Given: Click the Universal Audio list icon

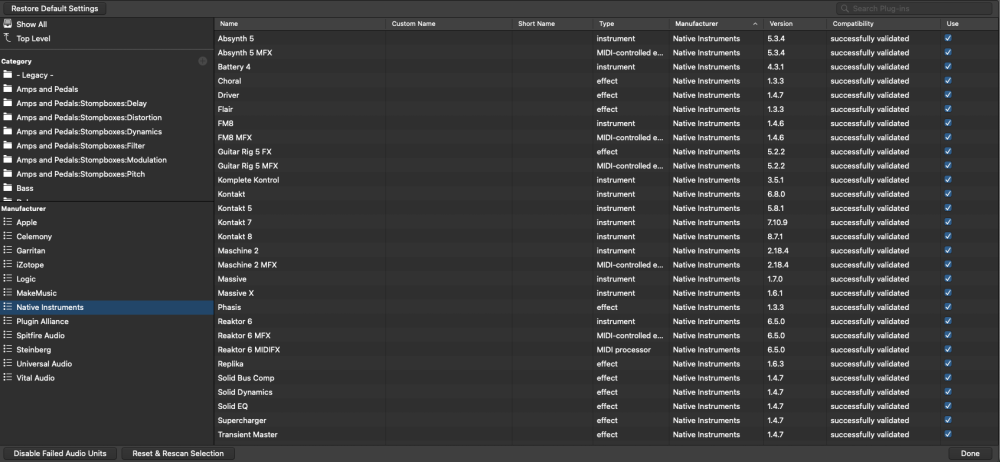Looking at the screenshot, I should point(8,363).
